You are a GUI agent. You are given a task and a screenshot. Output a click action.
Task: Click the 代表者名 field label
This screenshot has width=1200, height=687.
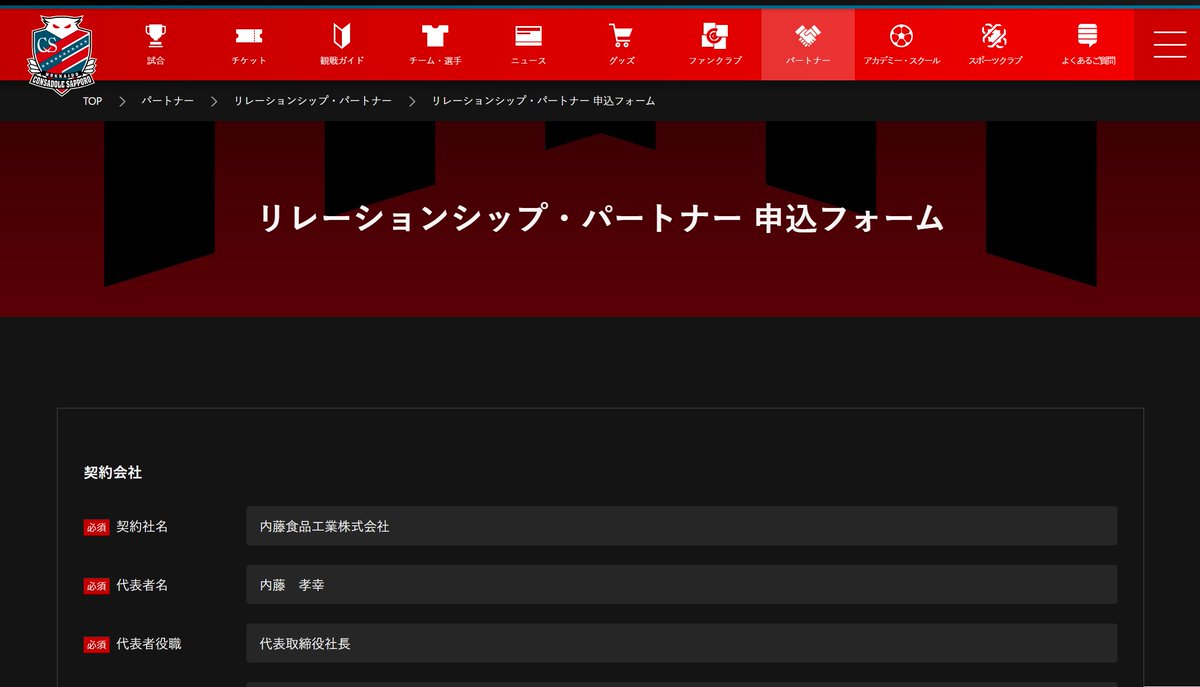(x=142, y=585)
